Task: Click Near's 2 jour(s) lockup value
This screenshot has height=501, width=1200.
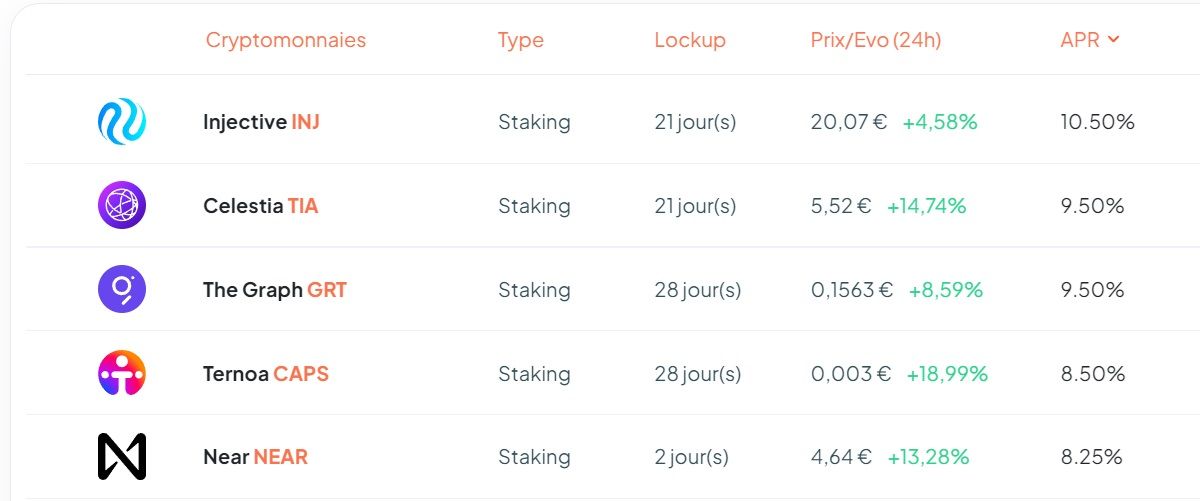Action: click(x=691, y=457)
